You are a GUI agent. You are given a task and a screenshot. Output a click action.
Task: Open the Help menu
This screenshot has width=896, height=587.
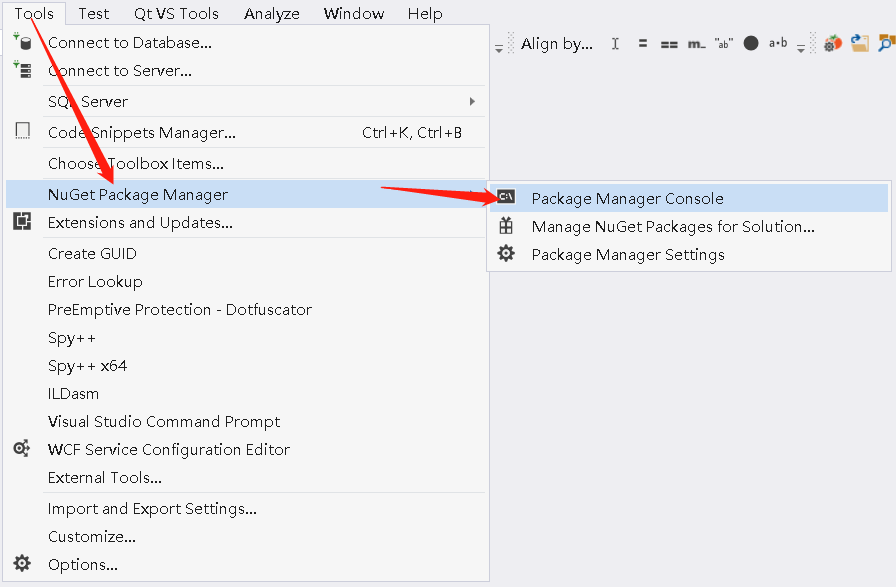[x=425, y=13]
